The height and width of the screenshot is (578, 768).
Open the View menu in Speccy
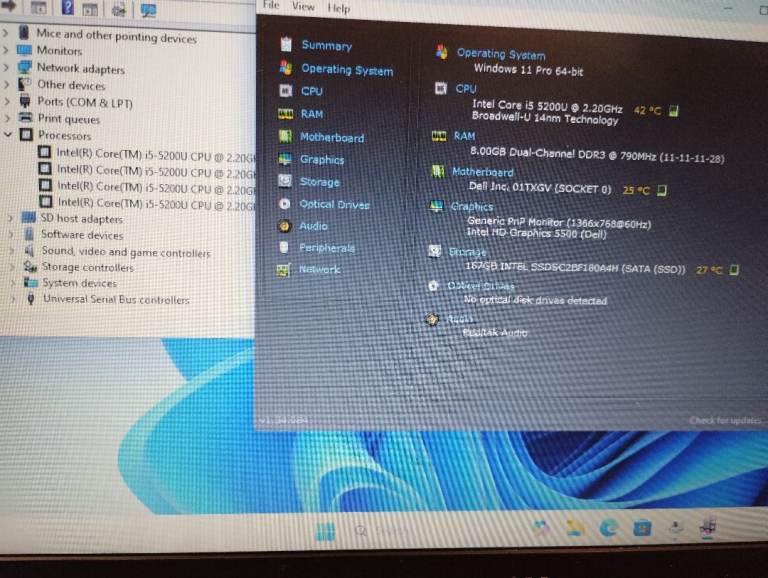pyautogui.click(x=303, y=6)
